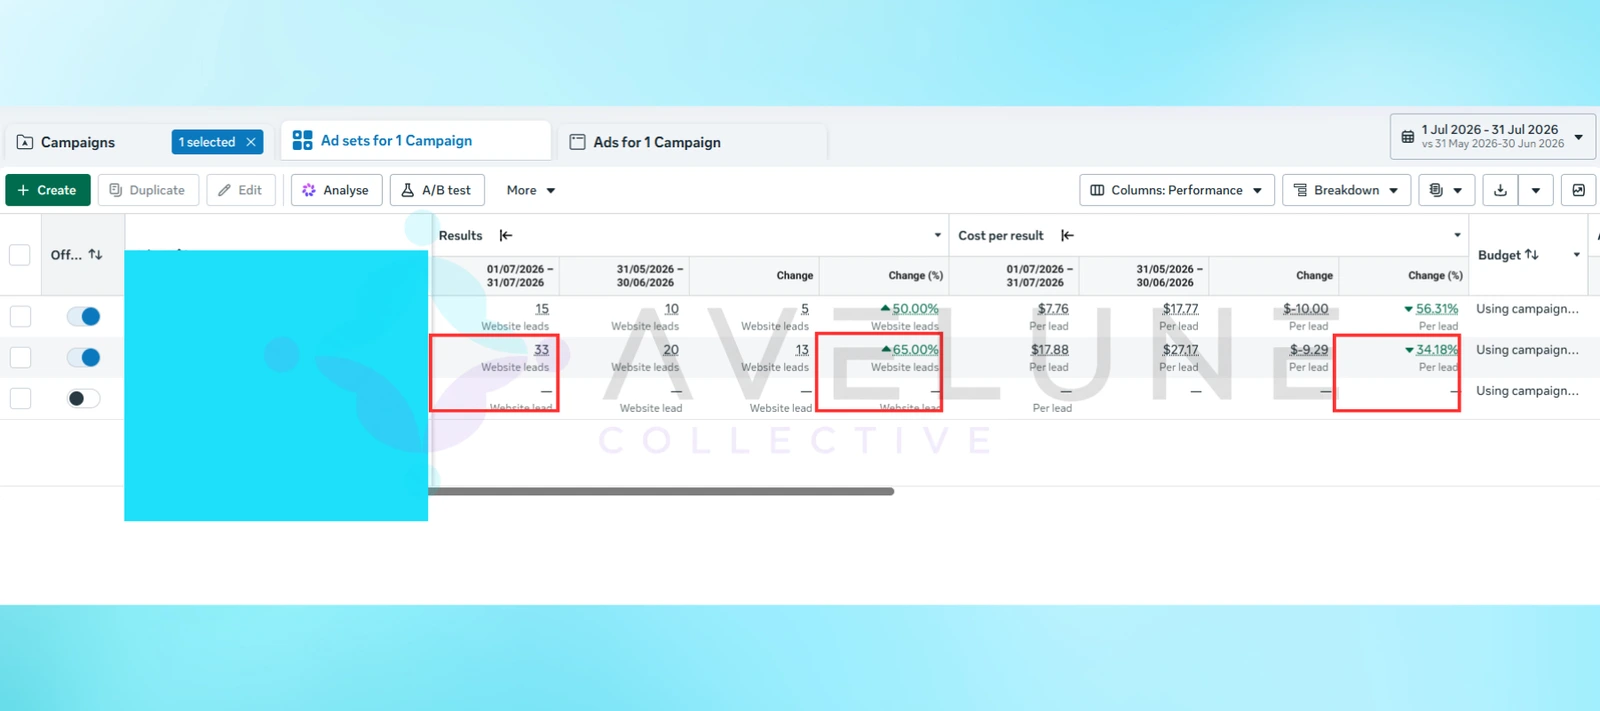Click the previous-period value 10 leads
The image size is (1600, 711).
[671, 309]
